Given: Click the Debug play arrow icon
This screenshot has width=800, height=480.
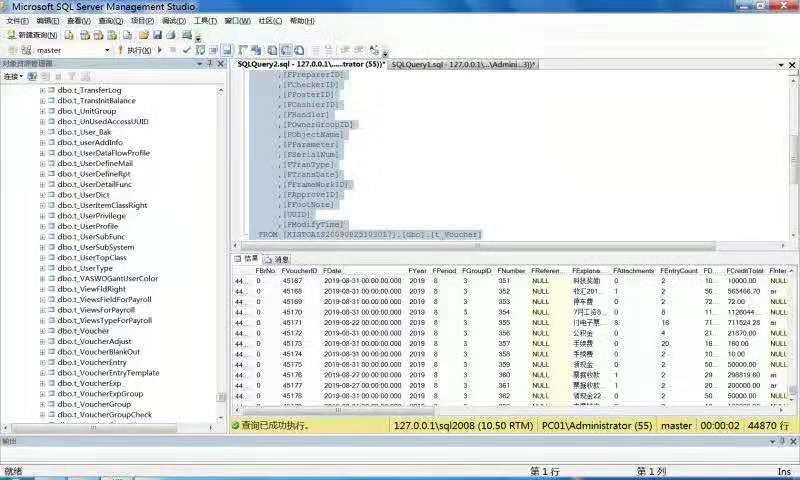Looking at the screenshot, I should (160, 50).
